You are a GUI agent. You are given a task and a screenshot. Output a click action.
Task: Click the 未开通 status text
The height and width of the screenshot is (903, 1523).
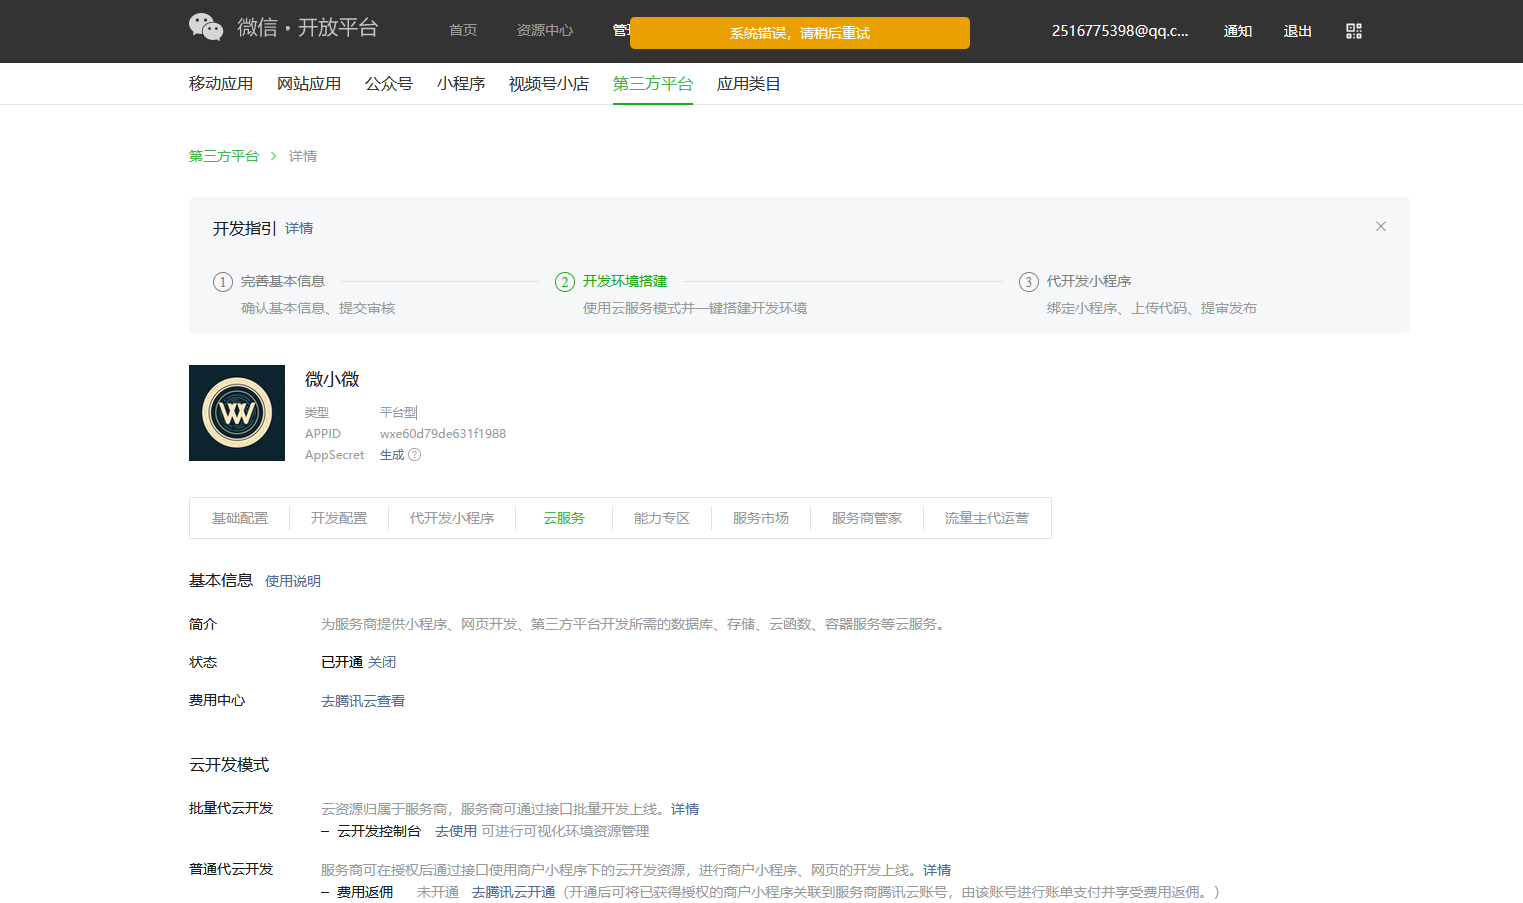tap(438, 892)
